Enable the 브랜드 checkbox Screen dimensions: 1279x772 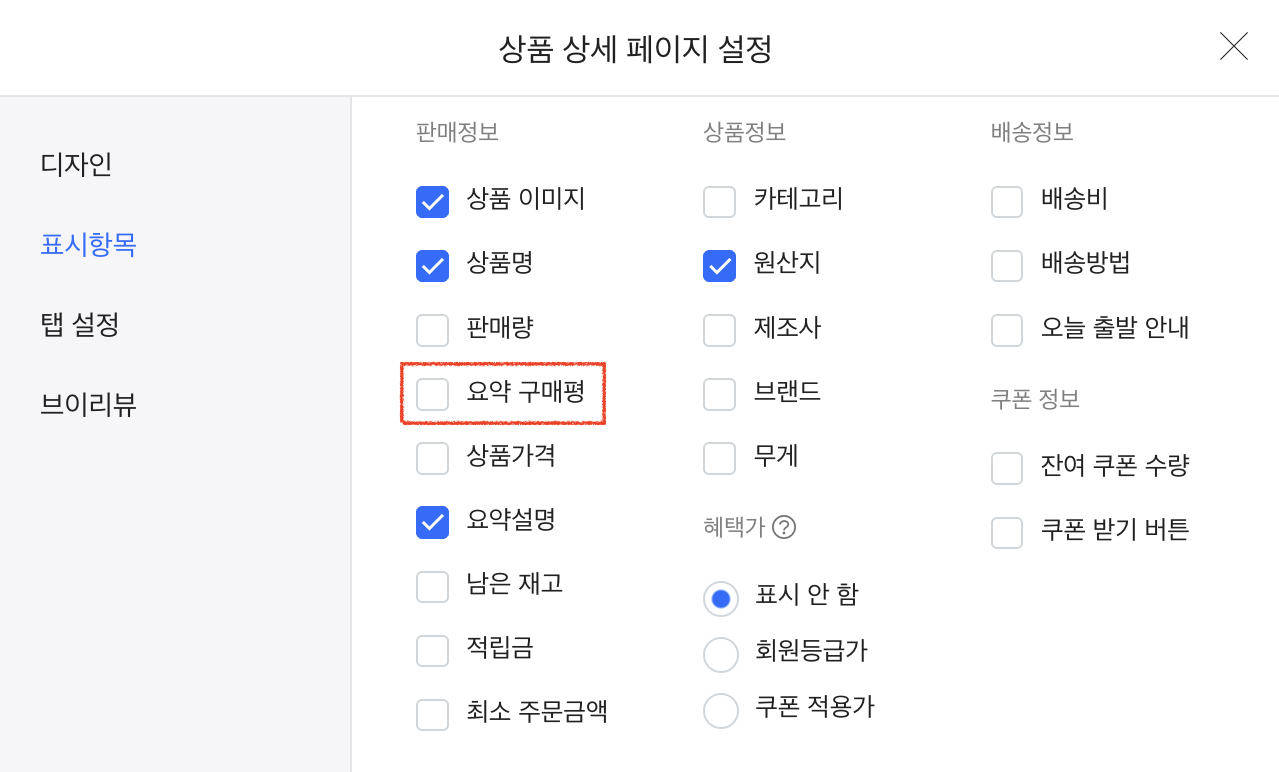point(719,394)
